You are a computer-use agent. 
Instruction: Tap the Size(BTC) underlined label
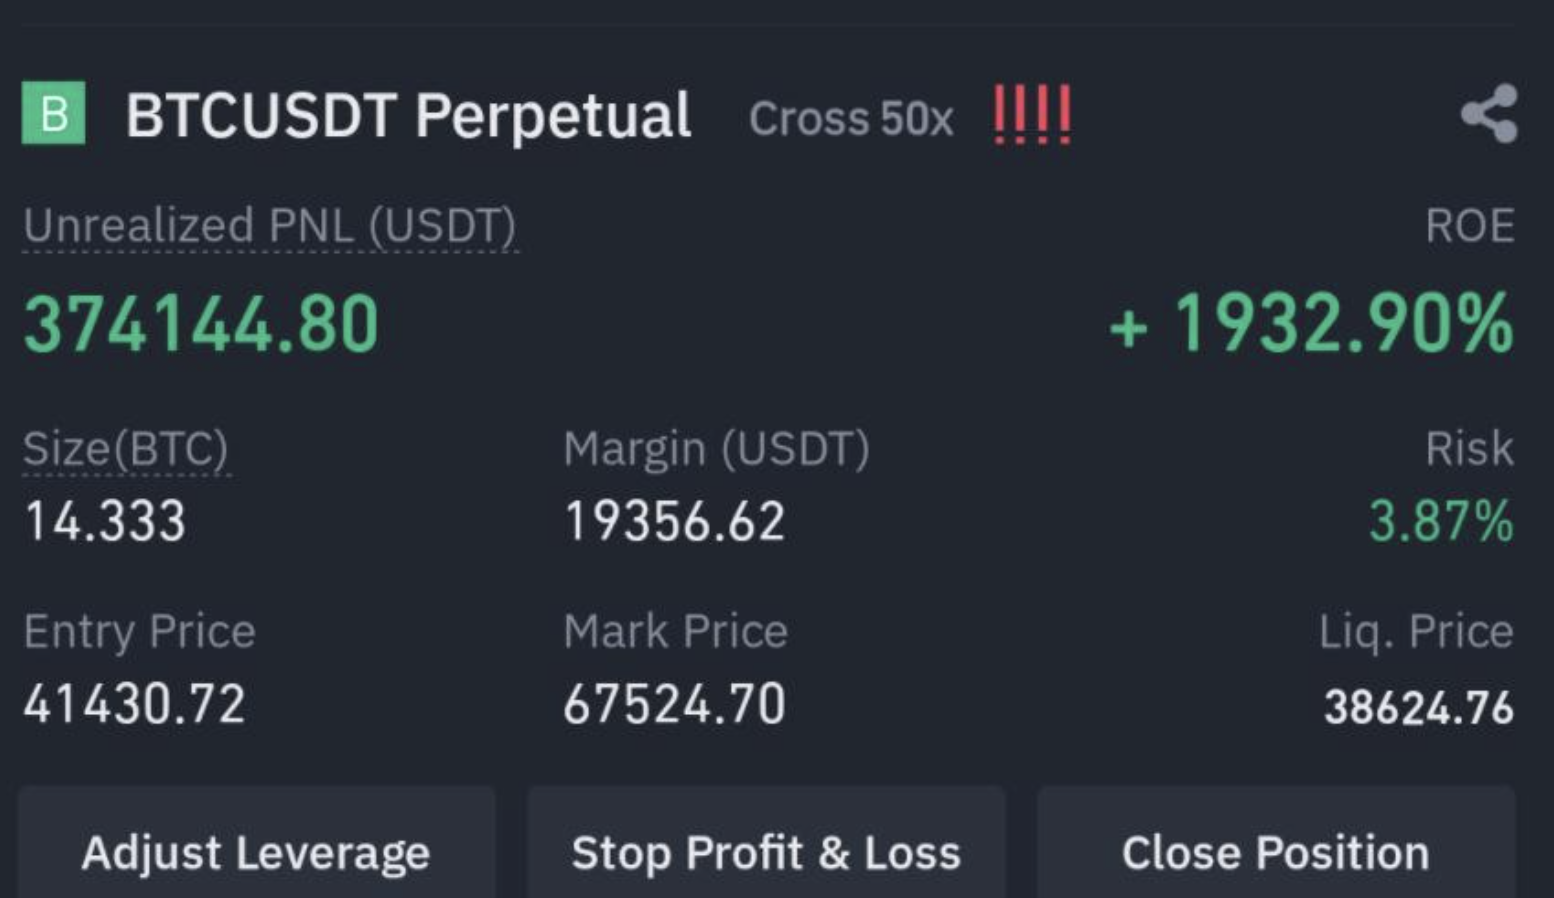126,449
